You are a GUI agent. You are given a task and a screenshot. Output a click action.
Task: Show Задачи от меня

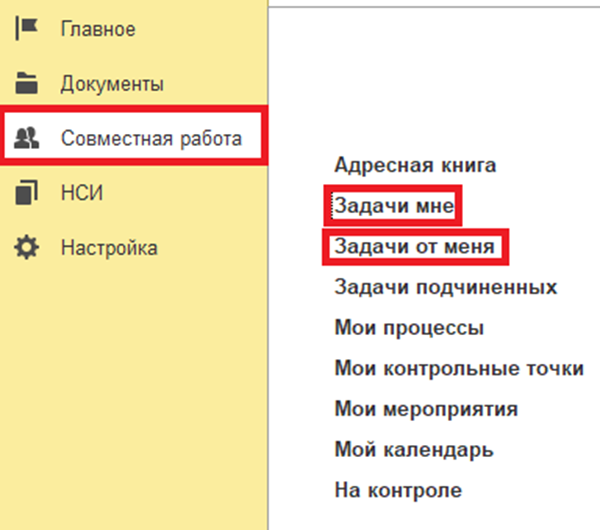tap(415, 247)
